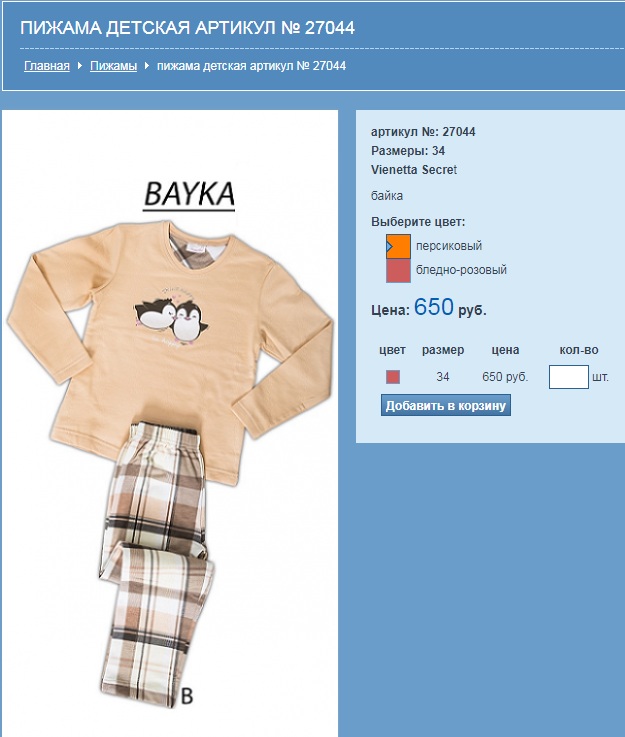Click the first breadcrumb arrow after Главная
Image resolution: width=625 pixels, height=737 pixels.
pos(80,66)
